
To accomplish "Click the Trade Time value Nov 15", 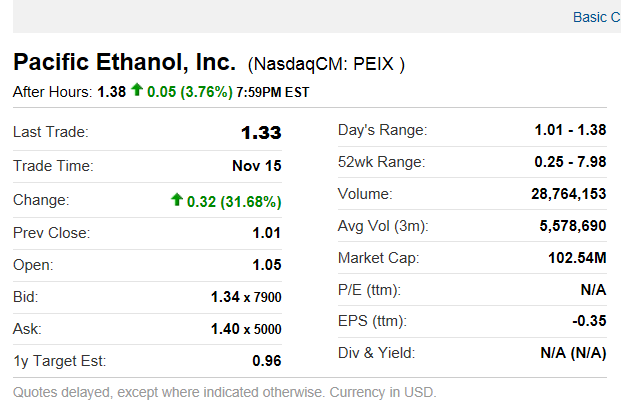I will tap(256, 167).
